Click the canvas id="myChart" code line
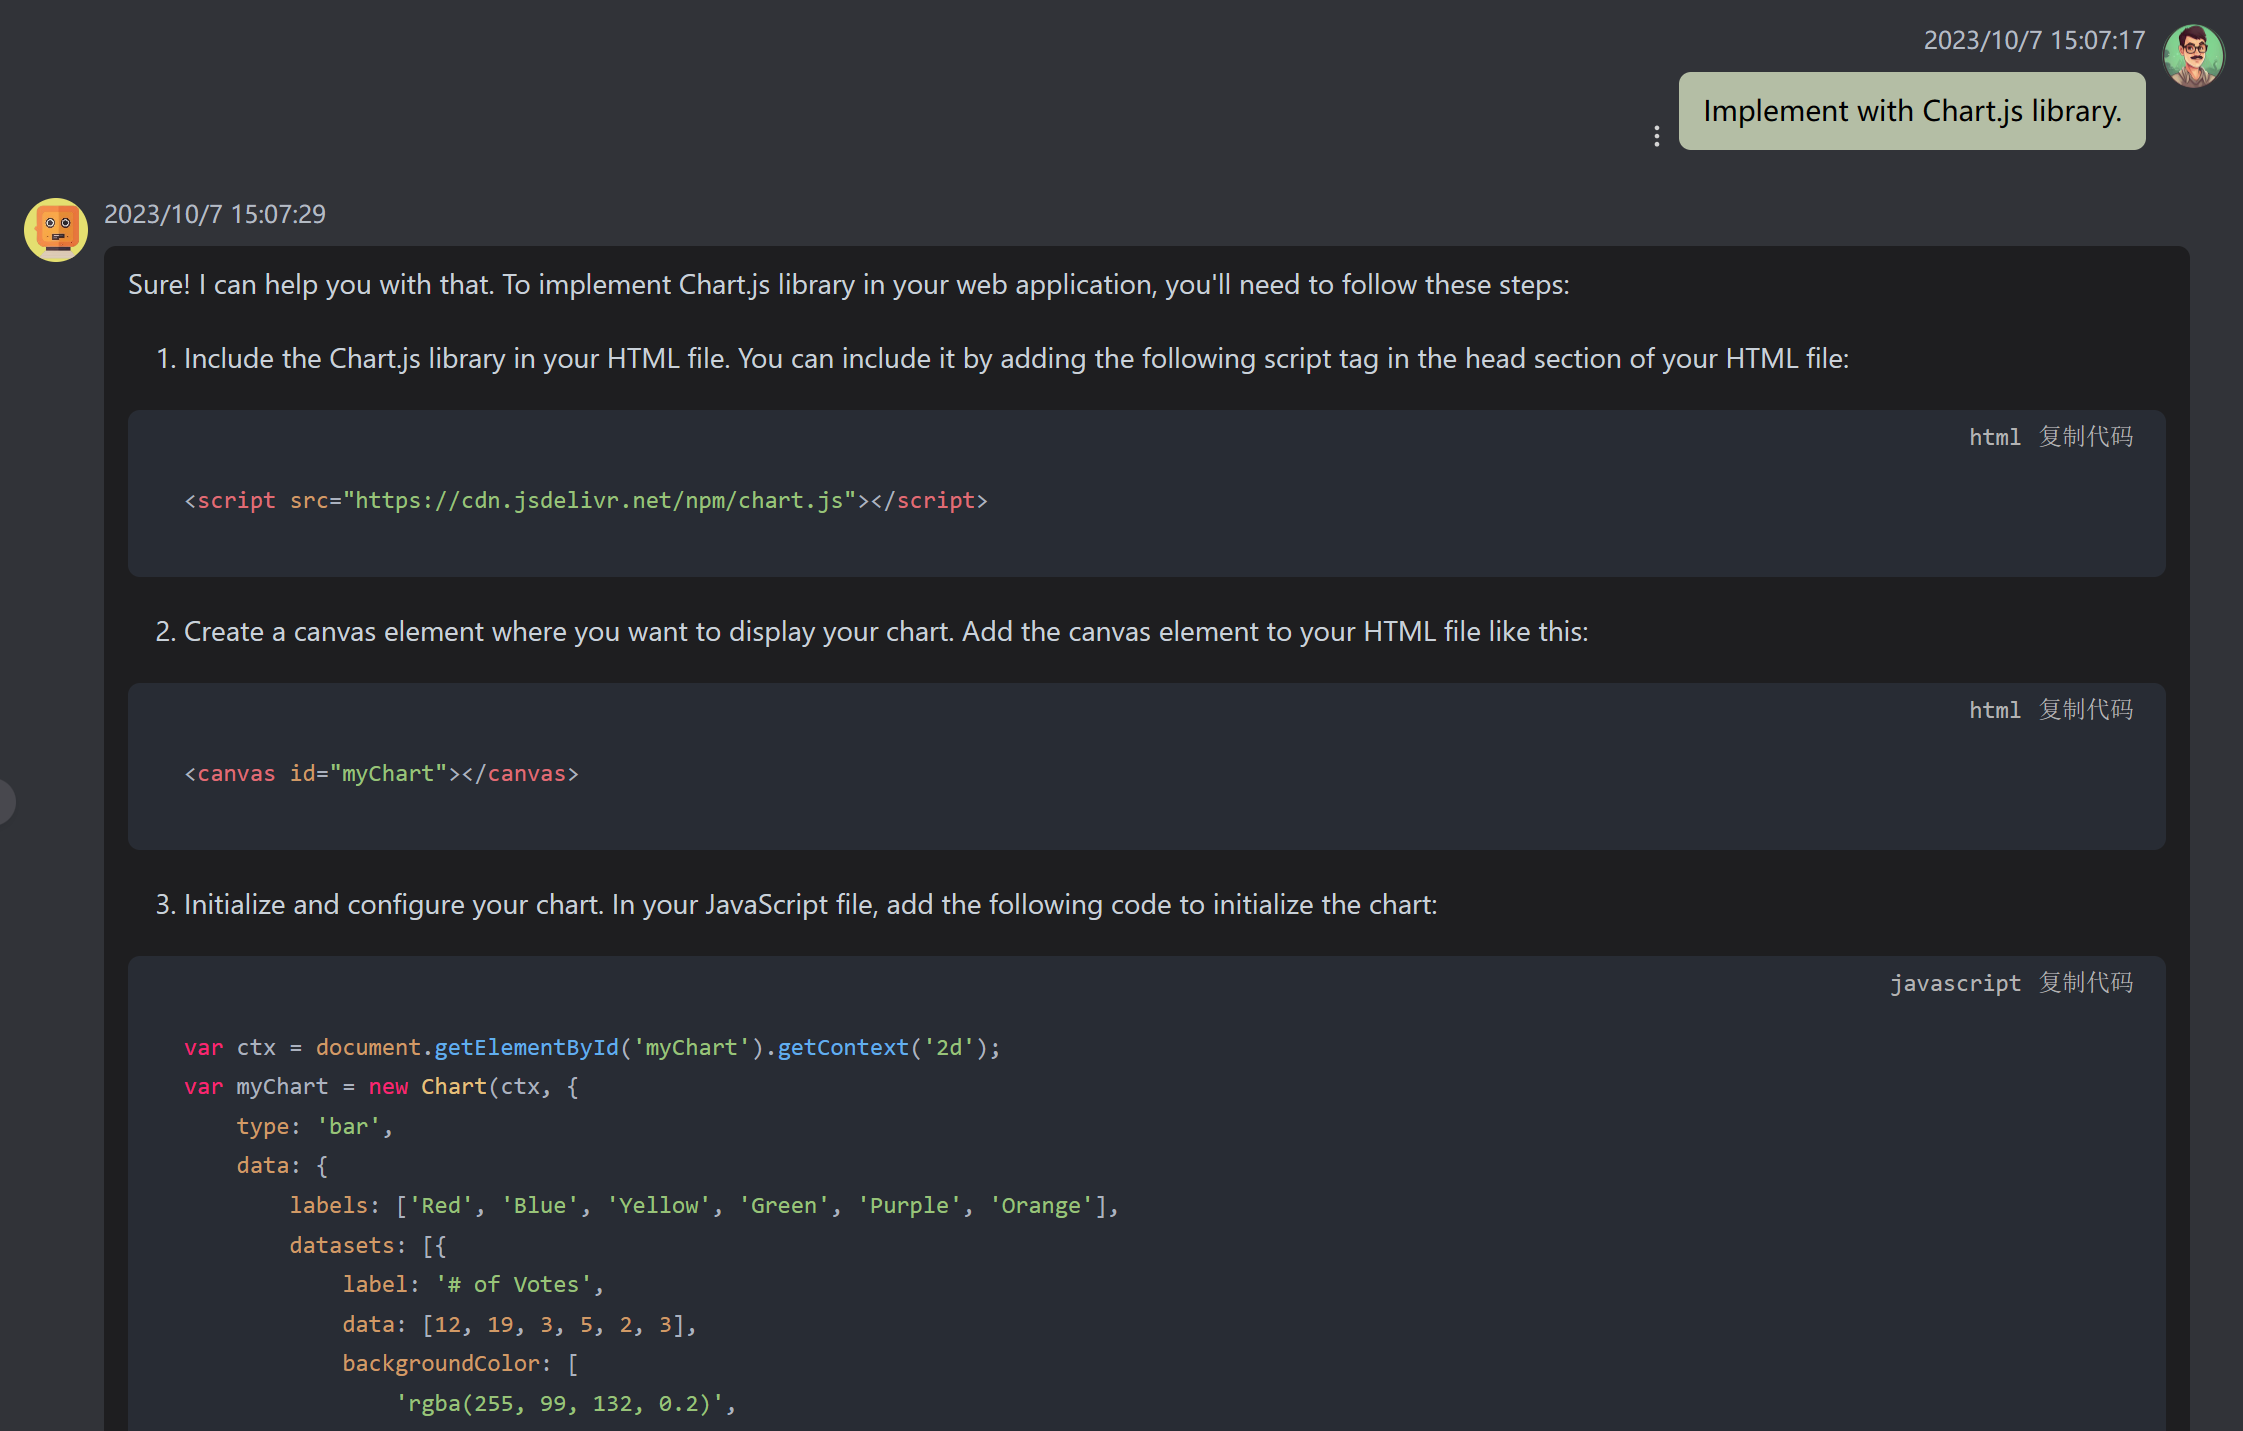The width and height of the screenshot is (2243, 1431). (381, 773)
